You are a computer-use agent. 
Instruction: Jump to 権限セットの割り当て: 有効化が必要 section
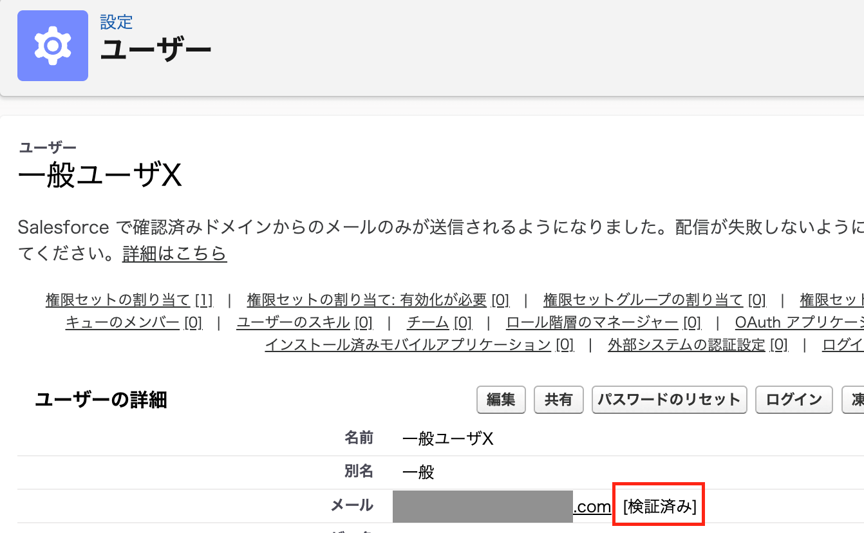point(377,300)
